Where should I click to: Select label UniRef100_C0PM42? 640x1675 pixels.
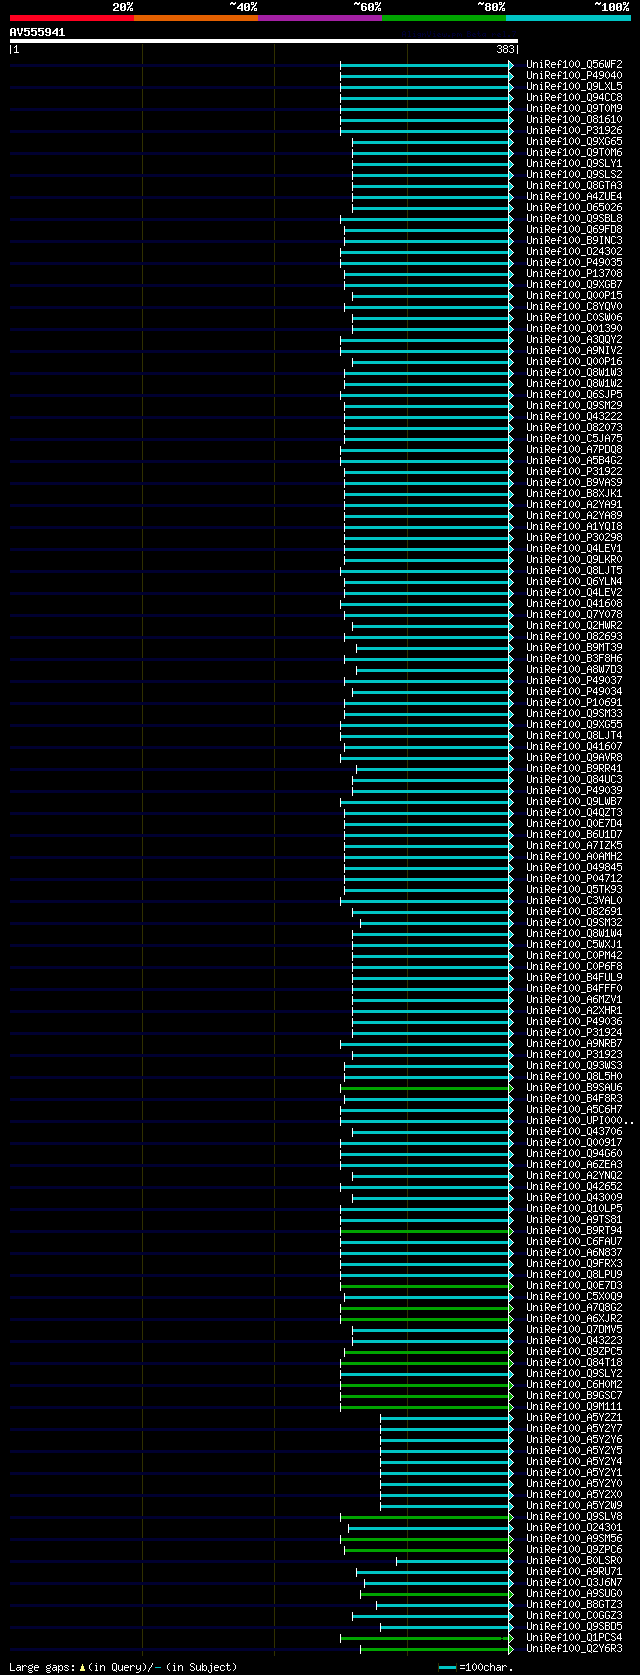tap(574, 955)
